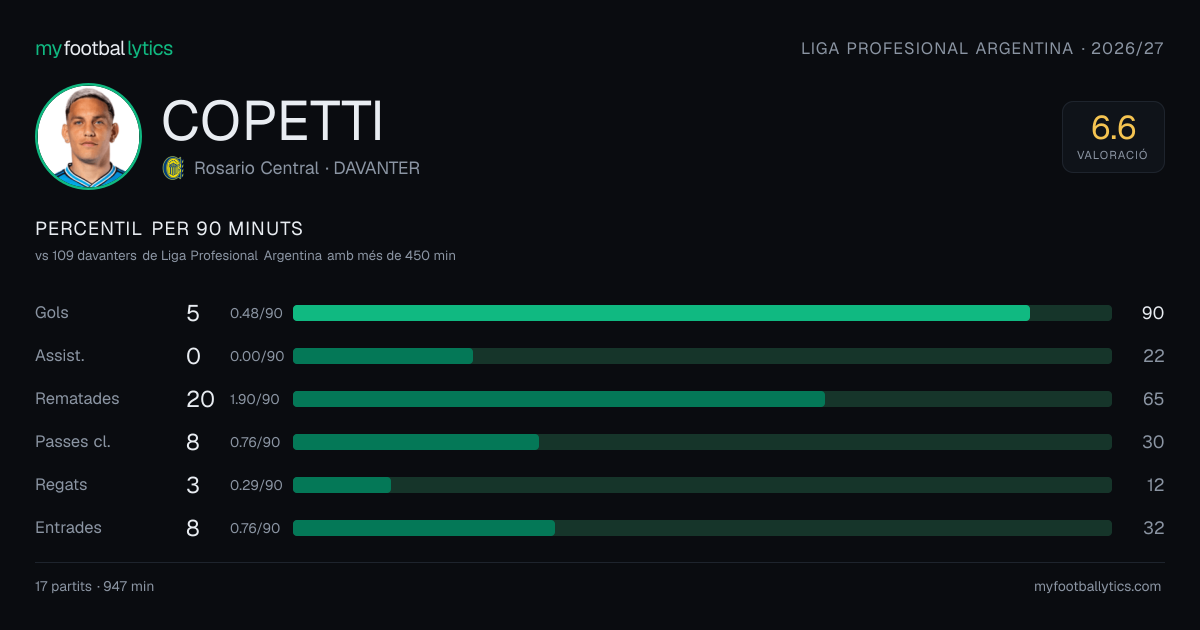This screenshot has height=630, width=1200.
Task: Click the 17 partits · 947 min footer text
Action: (95, 587)
